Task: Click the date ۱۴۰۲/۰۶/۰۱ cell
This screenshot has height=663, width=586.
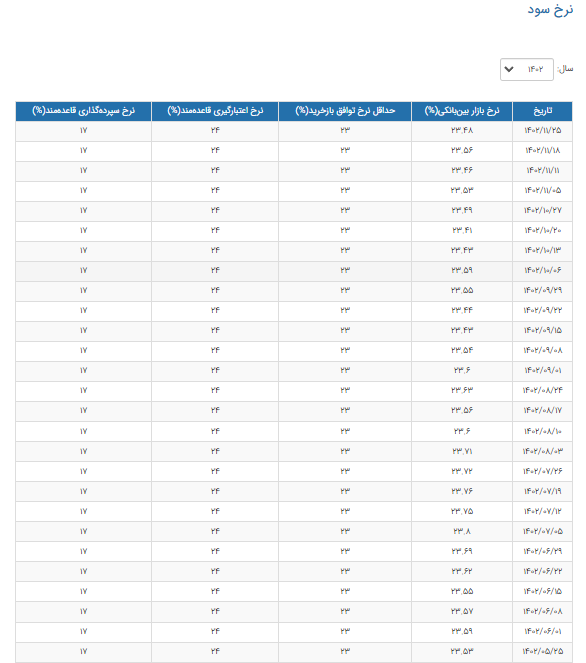Action: [x=542, y=632]
